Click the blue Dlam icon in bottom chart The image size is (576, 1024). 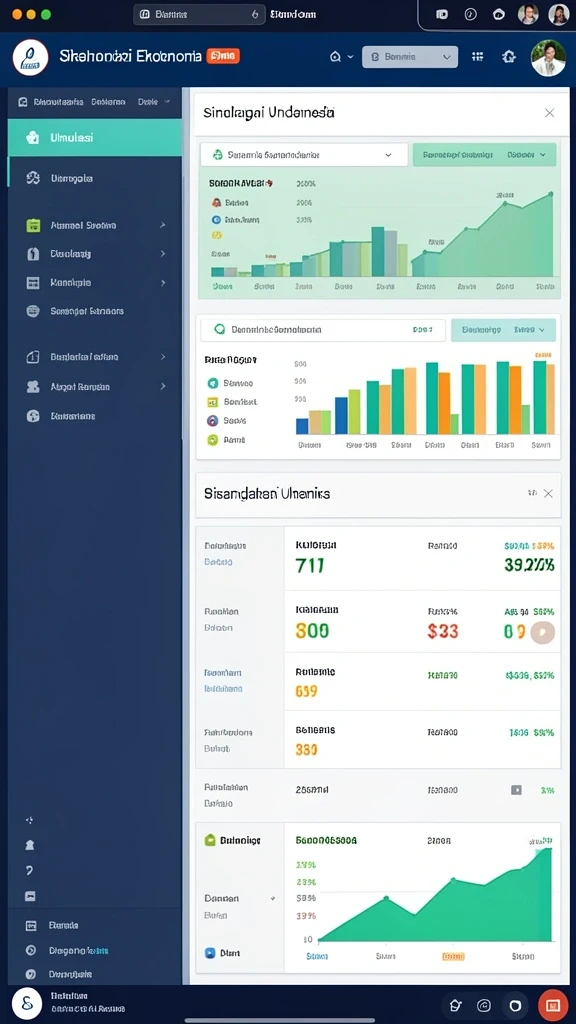(x=210, y=953)
